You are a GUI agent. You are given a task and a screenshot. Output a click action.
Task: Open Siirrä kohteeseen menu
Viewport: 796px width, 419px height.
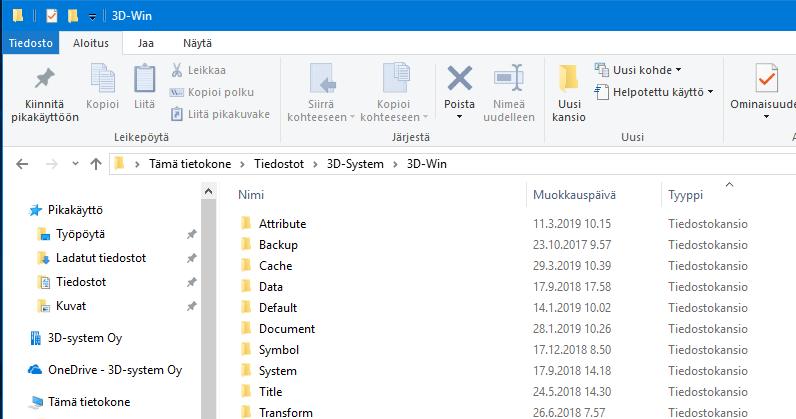[320, 93]
